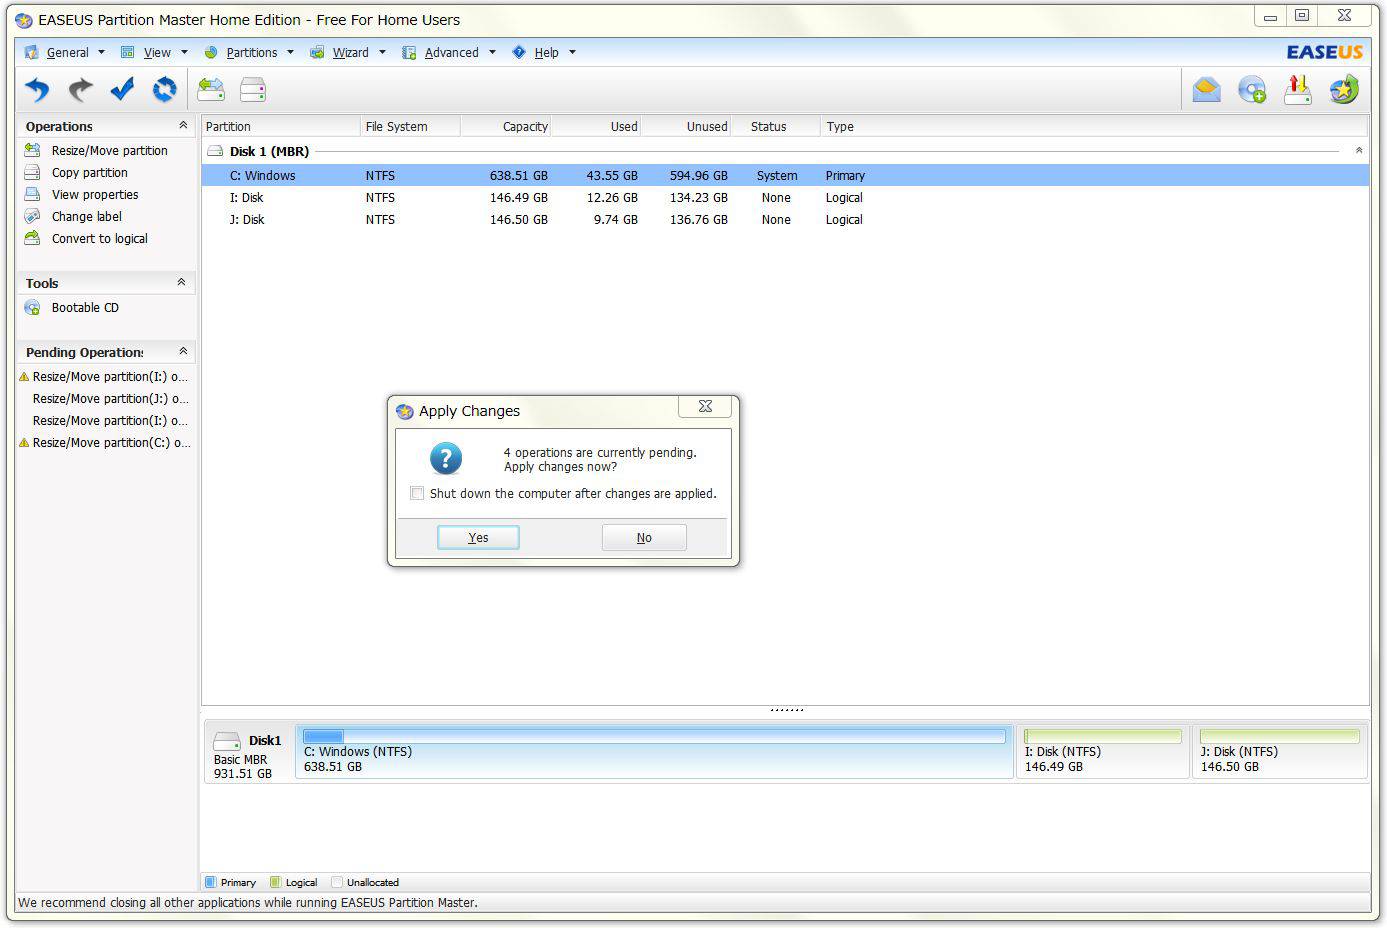Enable shut down after changes checkbox
Viewport: 1387px width, 928px height.
pyautogui.click(x=417, y=493)
